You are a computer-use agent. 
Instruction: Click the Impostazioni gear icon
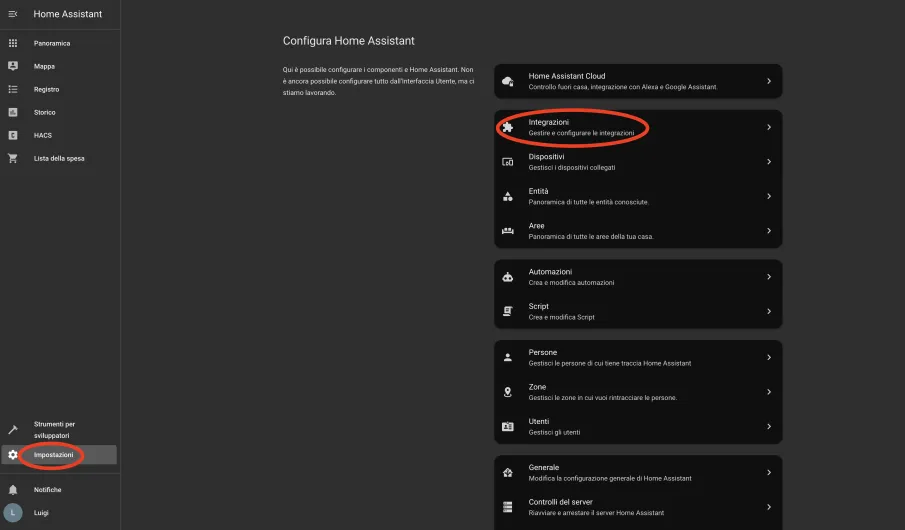click(x=13, y=455)
